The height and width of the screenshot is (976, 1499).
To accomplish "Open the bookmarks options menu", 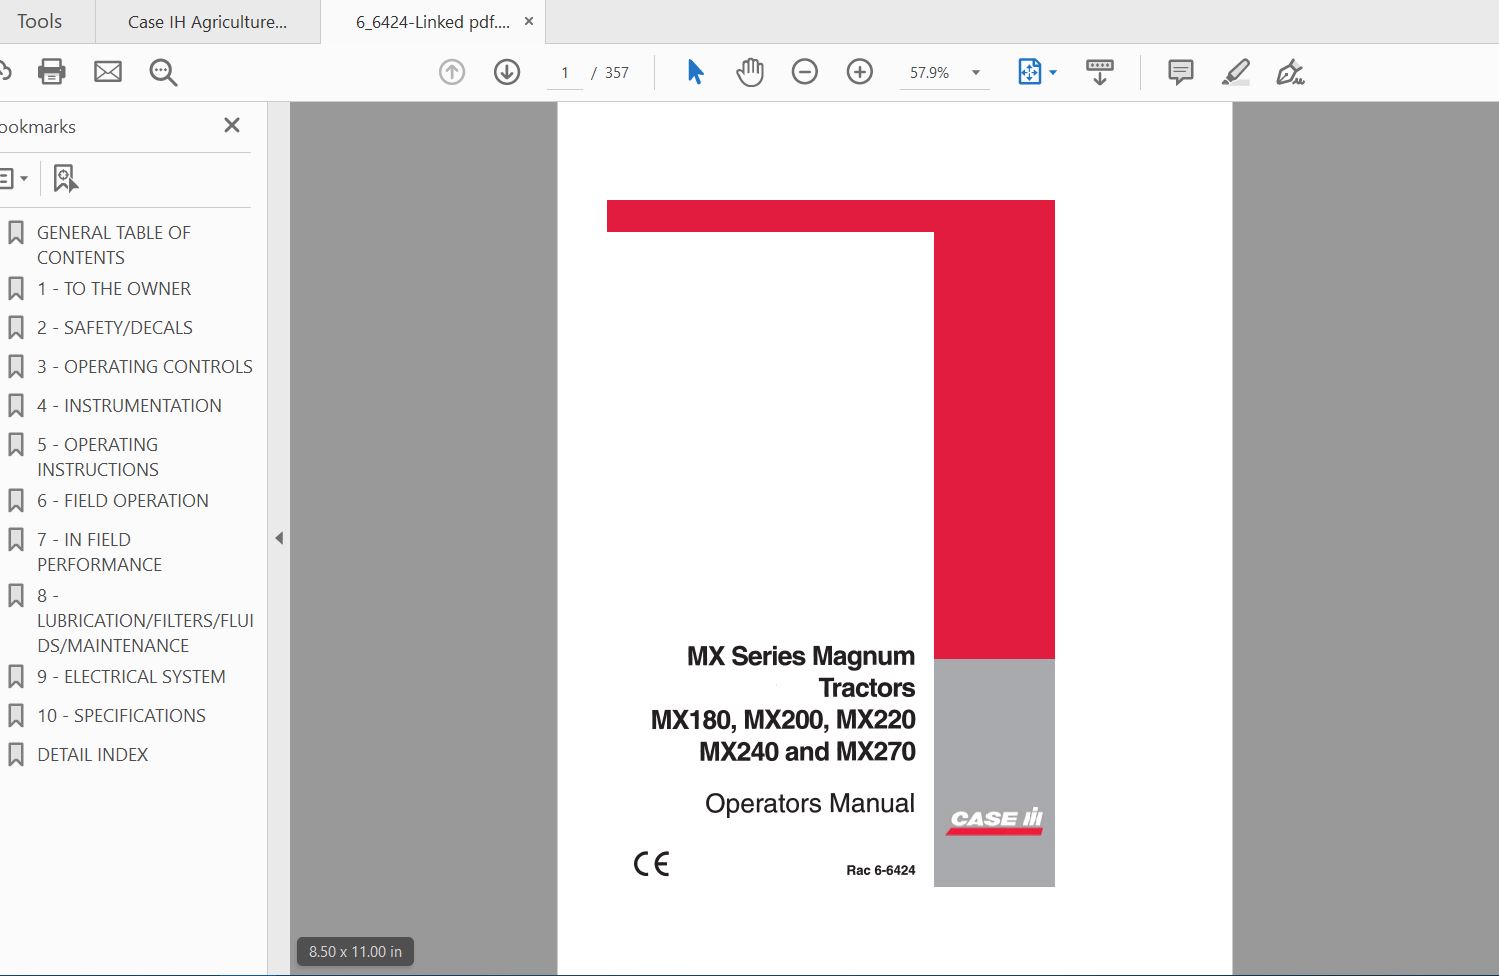I will [x=13, y=179].
